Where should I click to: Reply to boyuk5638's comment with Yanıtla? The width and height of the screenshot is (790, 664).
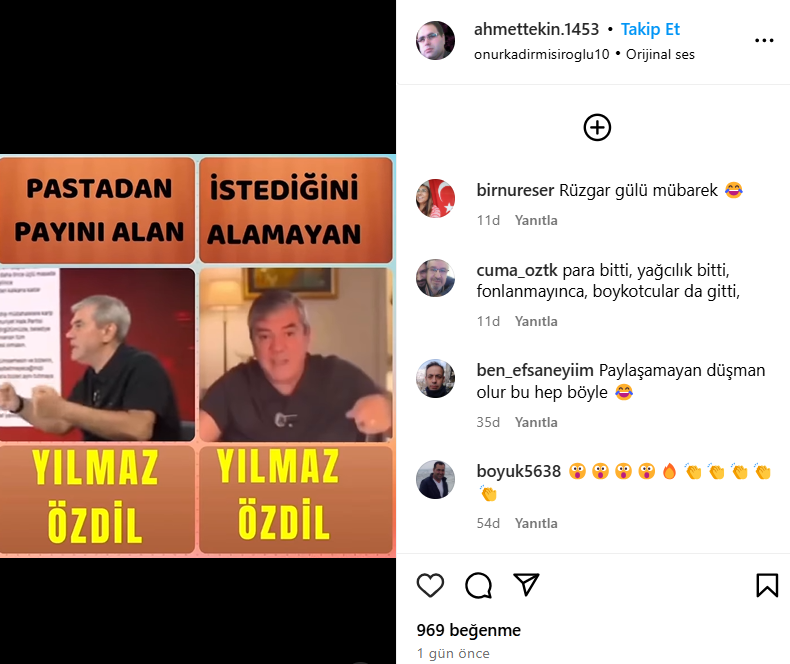(536, 523)
